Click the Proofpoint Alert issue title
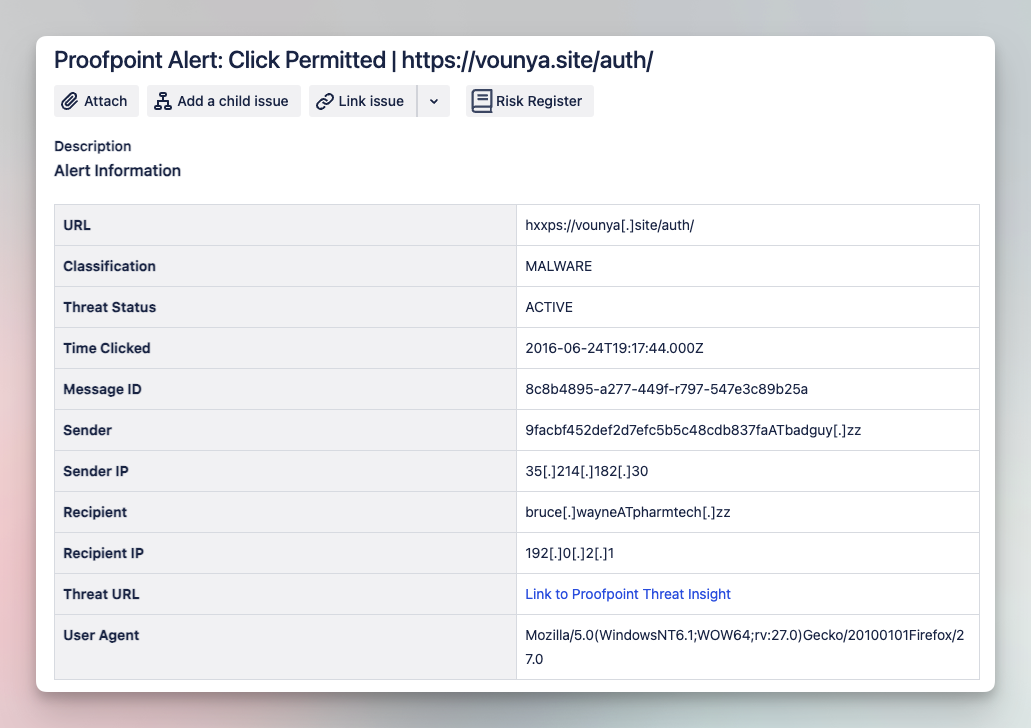1031x728 pixels. click(x=353, y=60)
